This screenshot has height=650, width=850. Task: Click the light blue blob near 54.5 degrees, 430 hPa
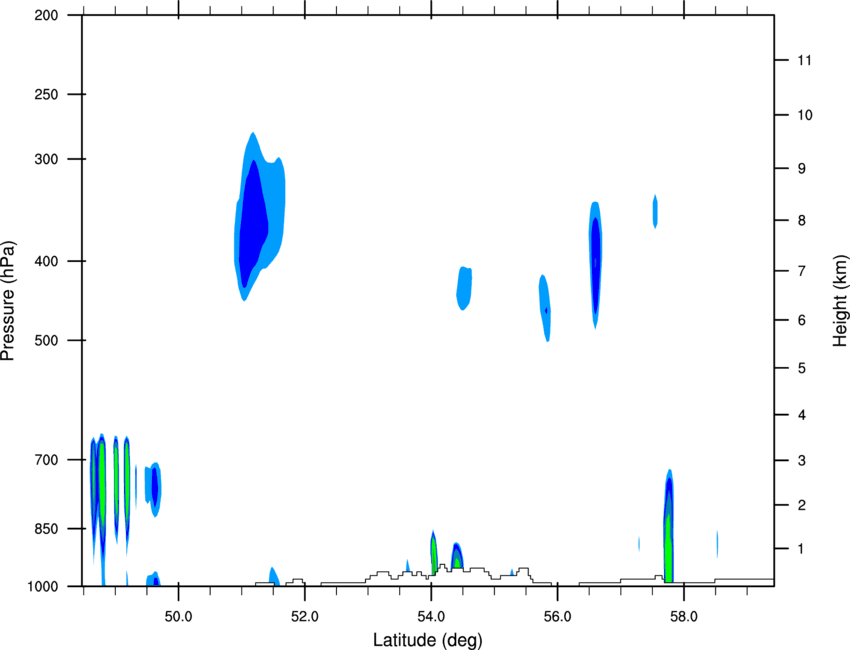pos(464,288)
